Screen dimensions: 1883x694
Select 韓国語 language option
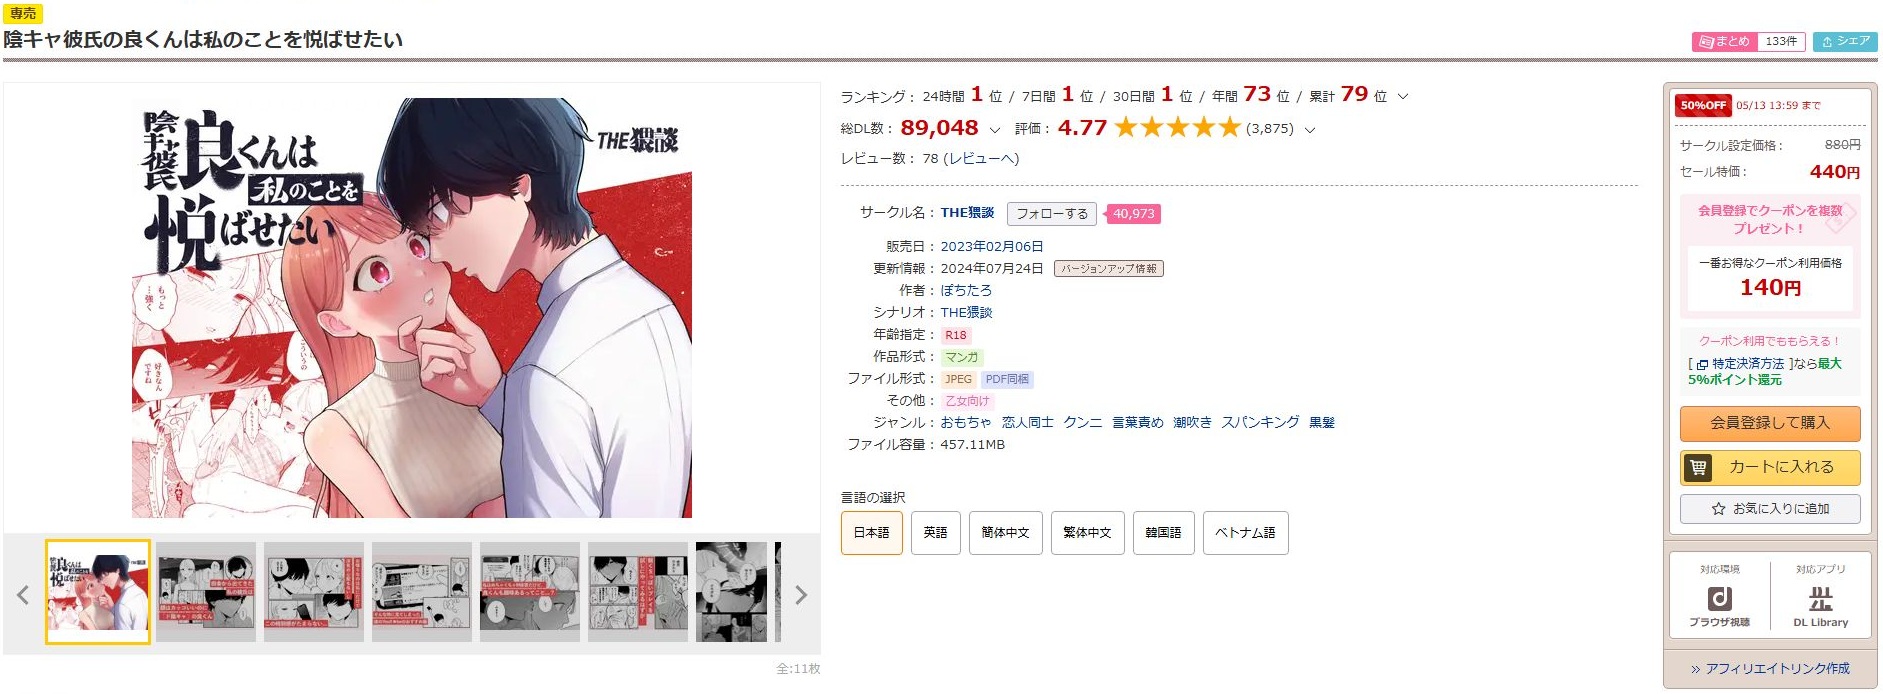pos(1164,533)
